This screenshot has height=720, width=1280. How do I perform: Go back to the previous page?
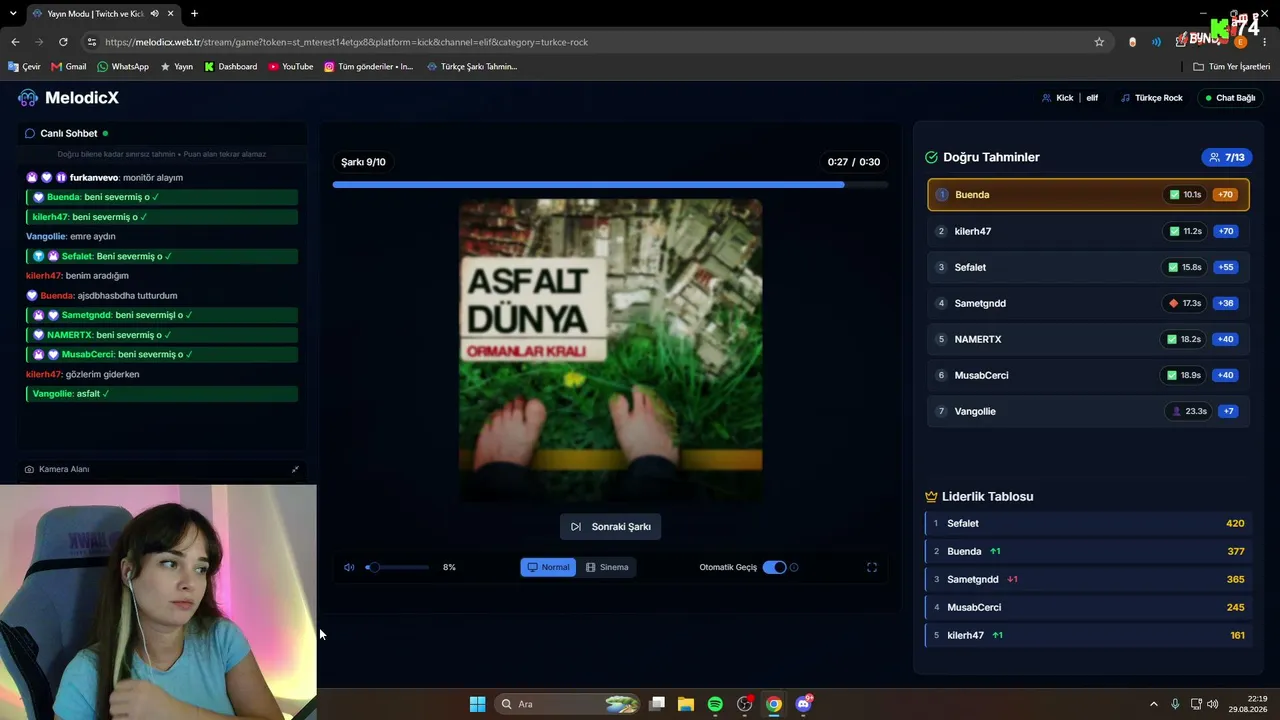tap(15, 42)
